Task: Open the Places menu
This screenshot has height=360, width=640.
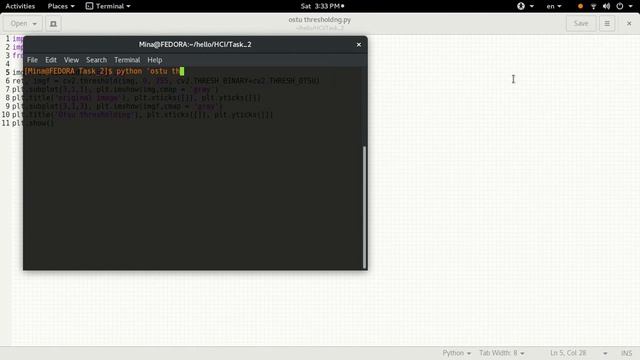Action: click(61, 6)
